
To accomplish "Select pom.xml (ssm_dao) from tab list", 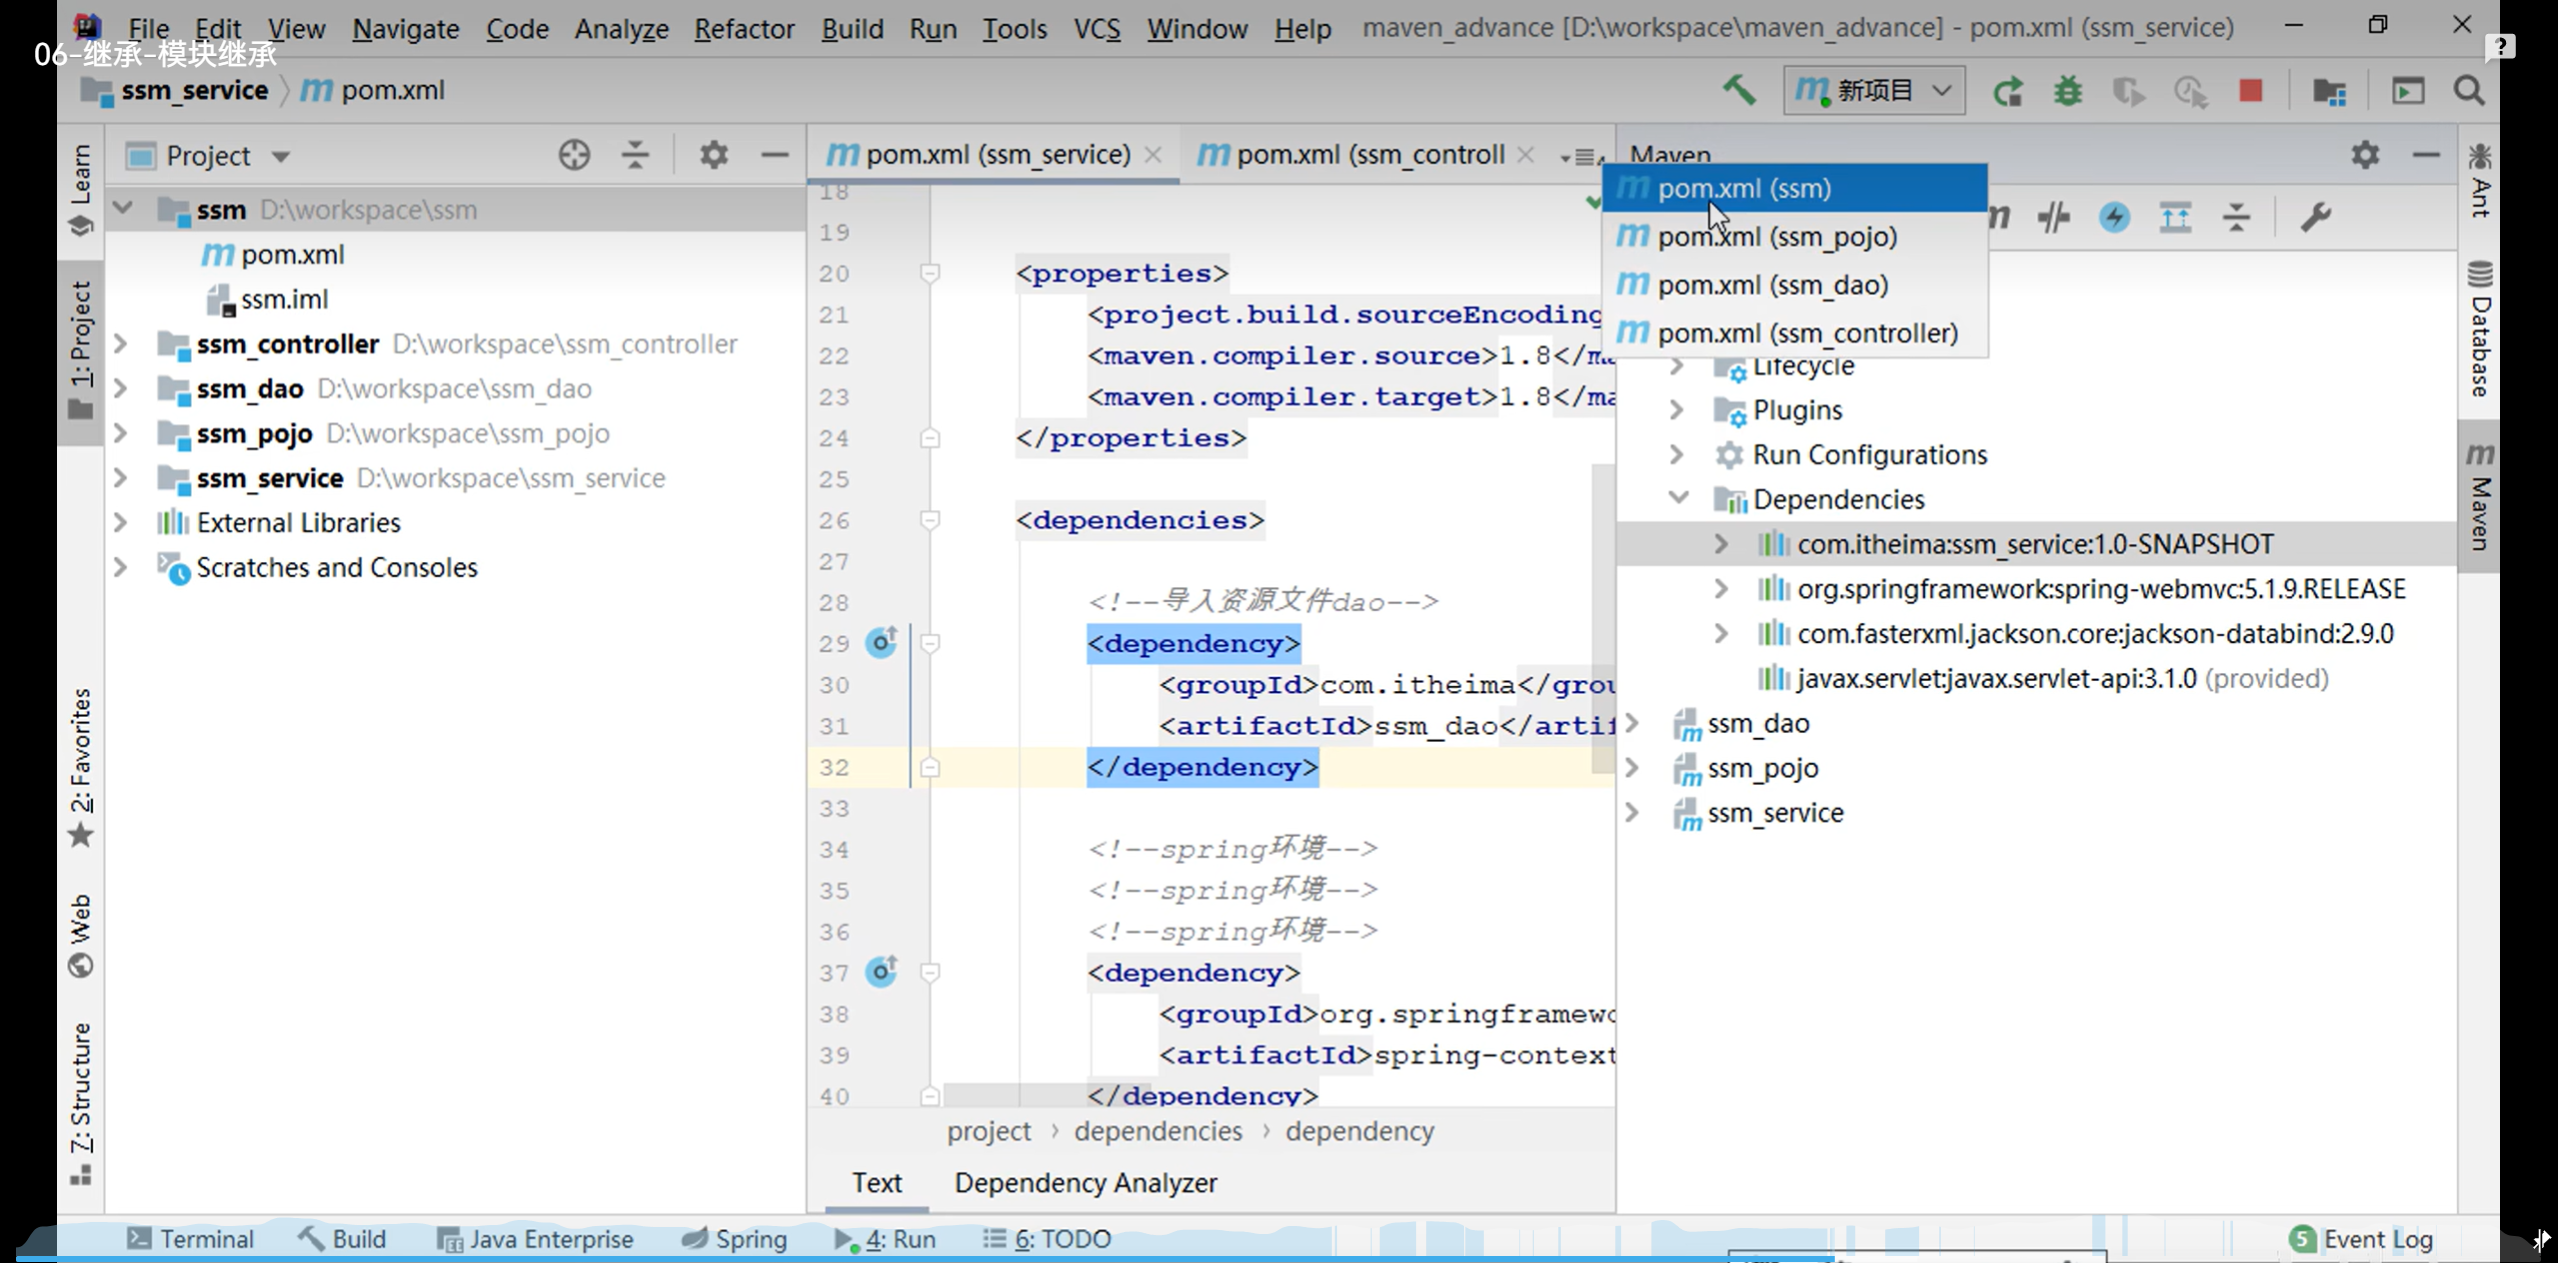I will [1772, 285].
